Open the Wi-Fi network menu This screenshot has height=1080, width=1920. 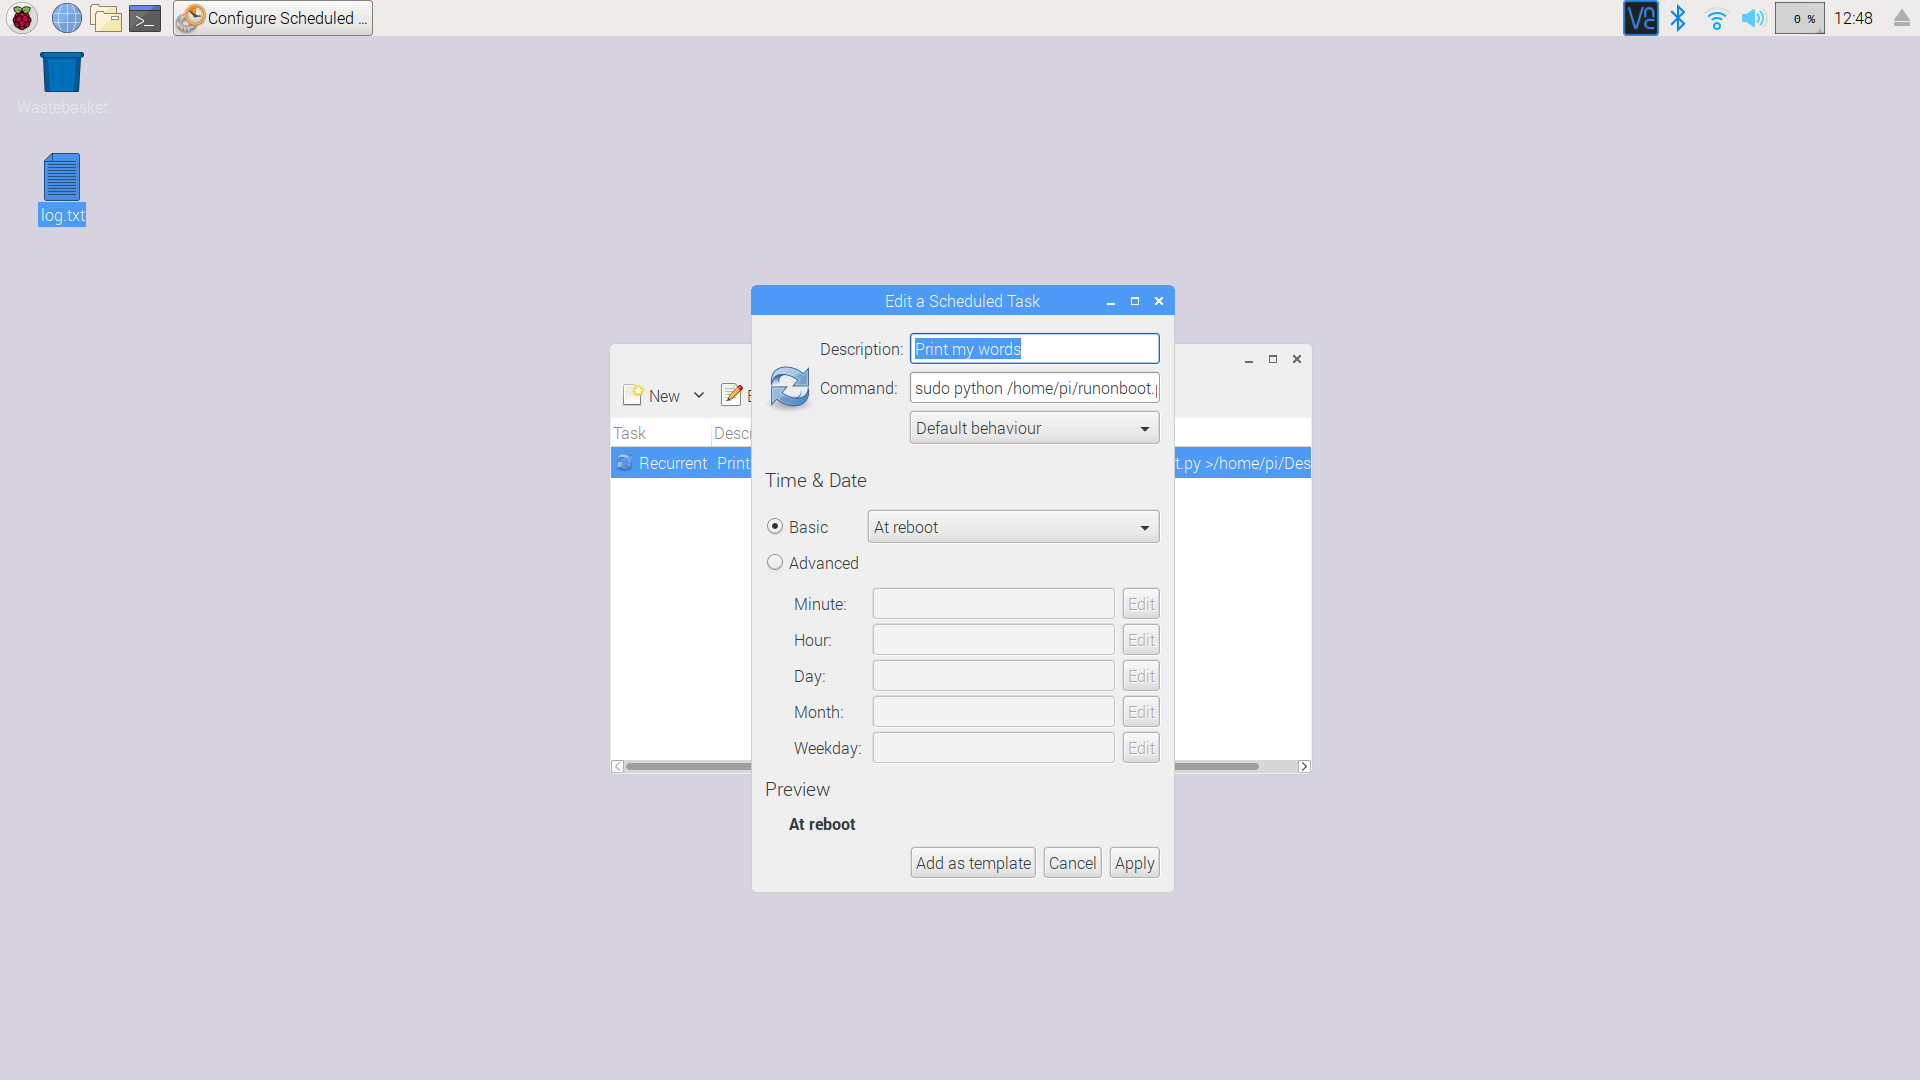[1716, 18]
